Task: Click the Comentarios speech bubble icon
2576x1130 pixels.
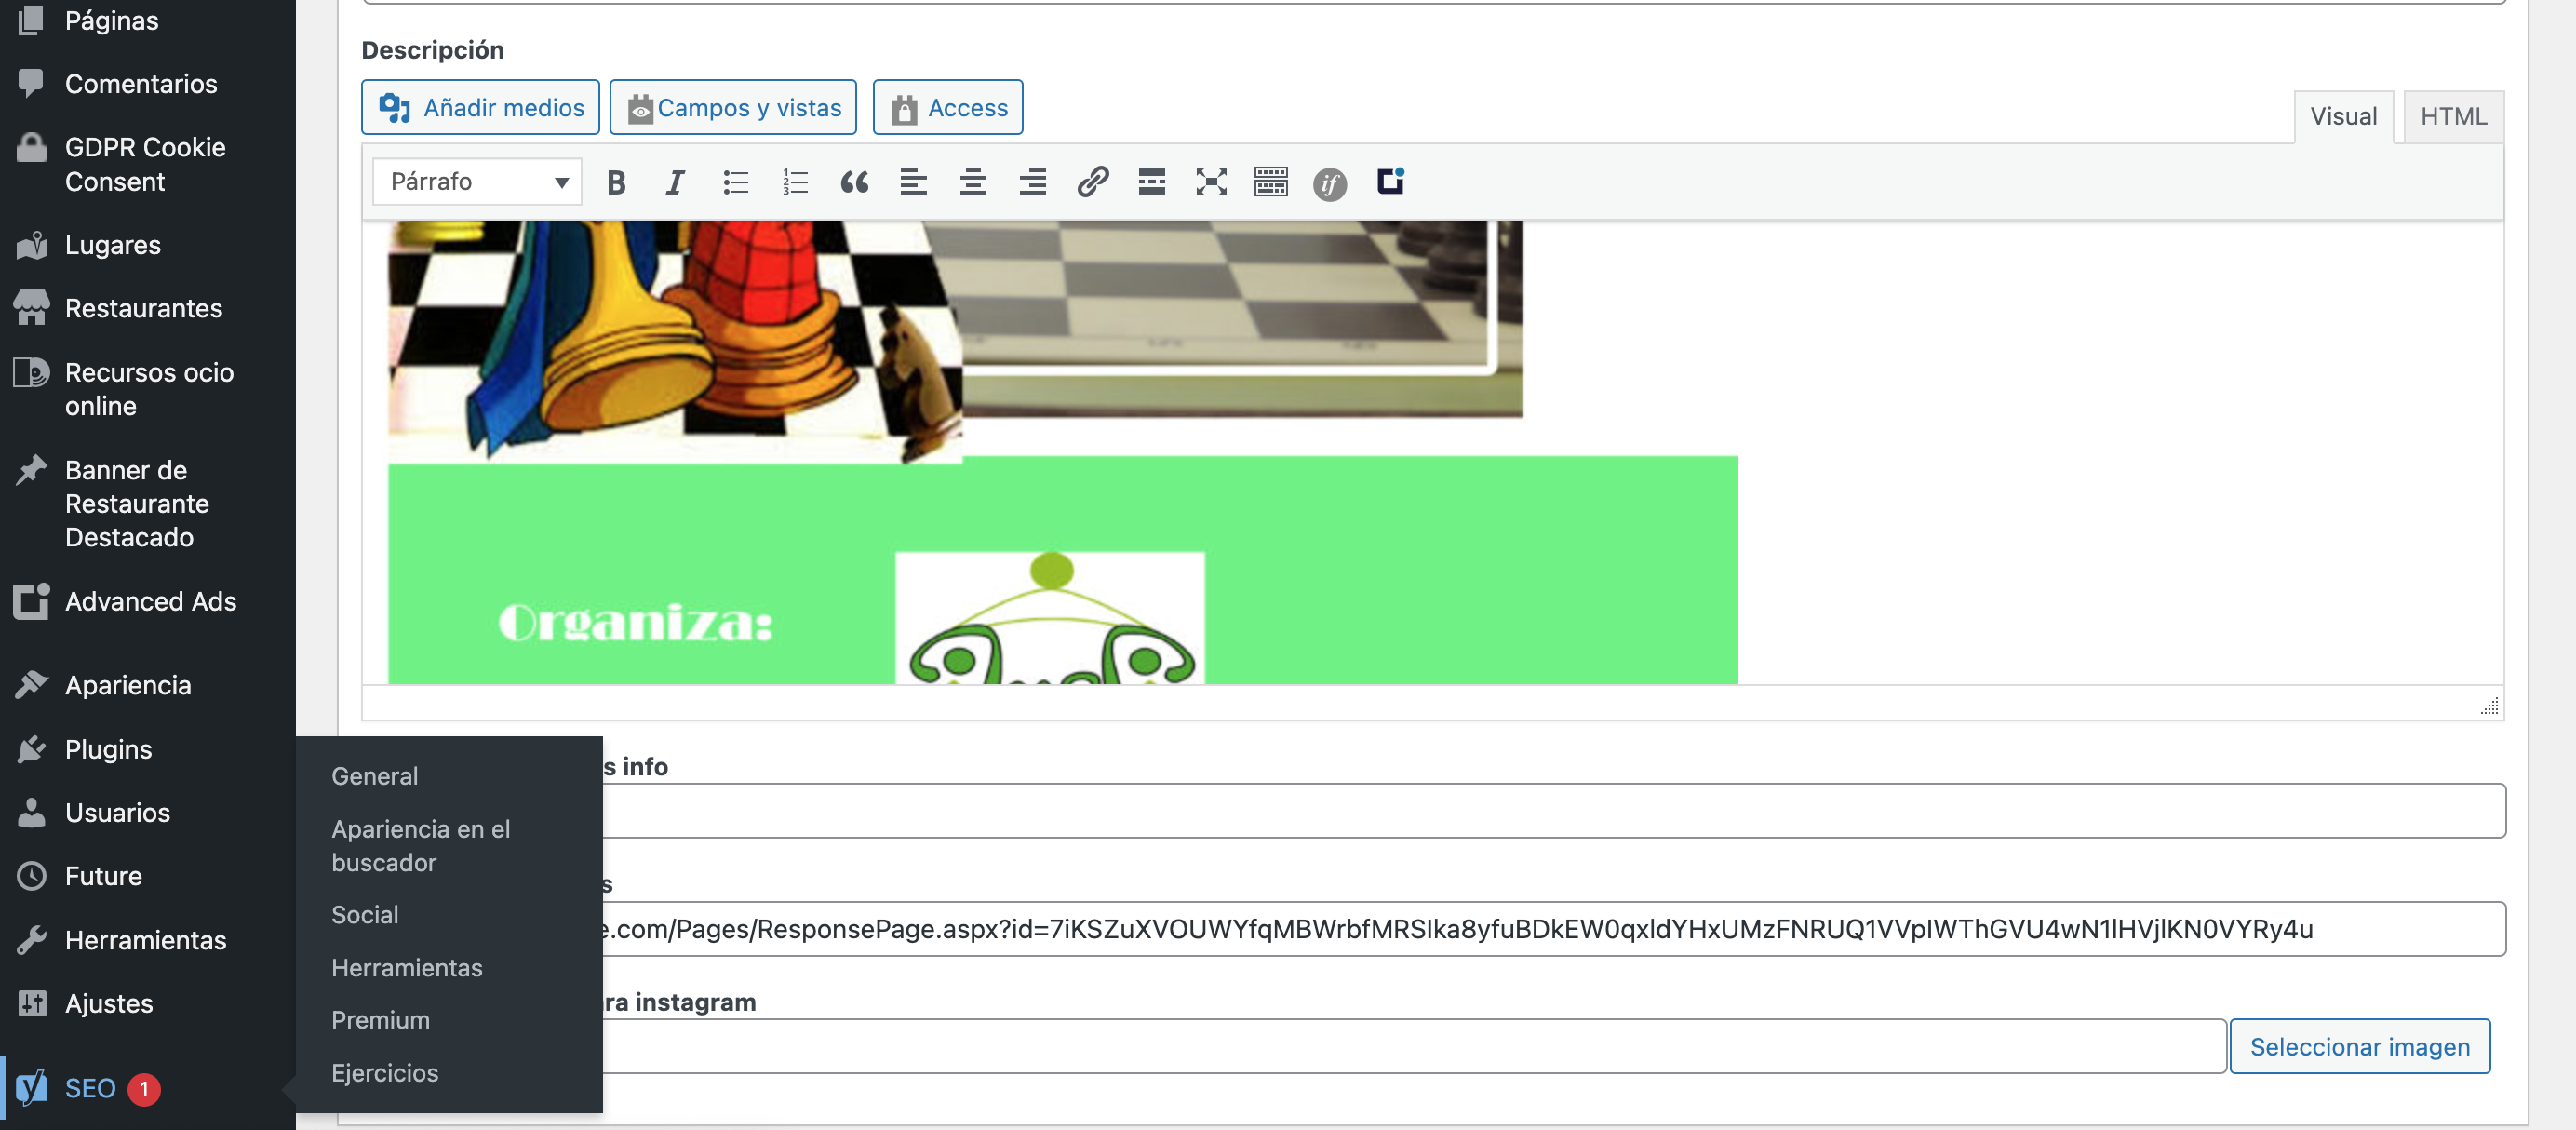Action: coord(31,83)
